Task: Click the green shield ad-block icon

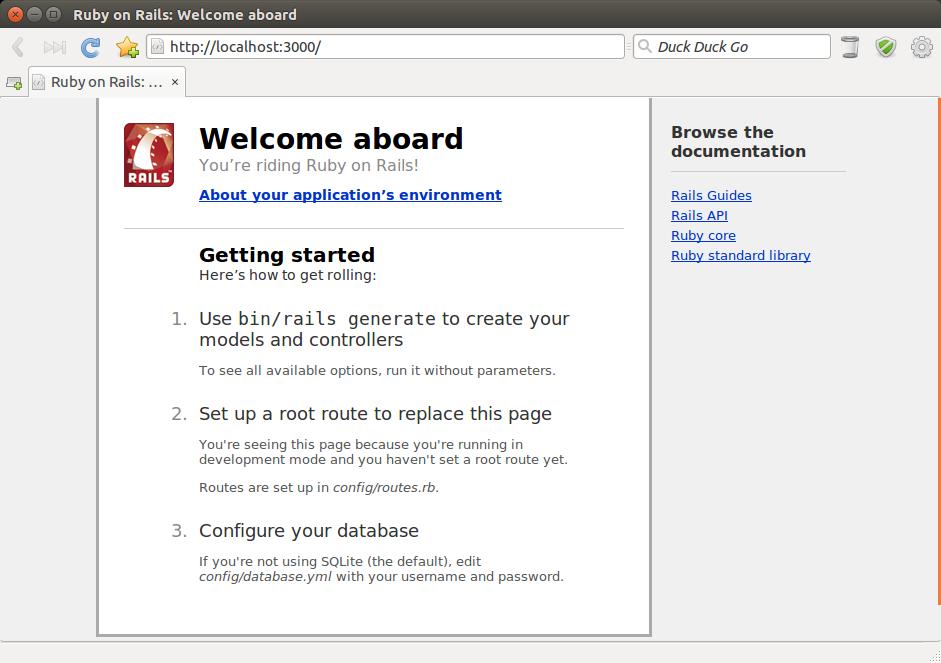Action: click(x=886, y=47)
